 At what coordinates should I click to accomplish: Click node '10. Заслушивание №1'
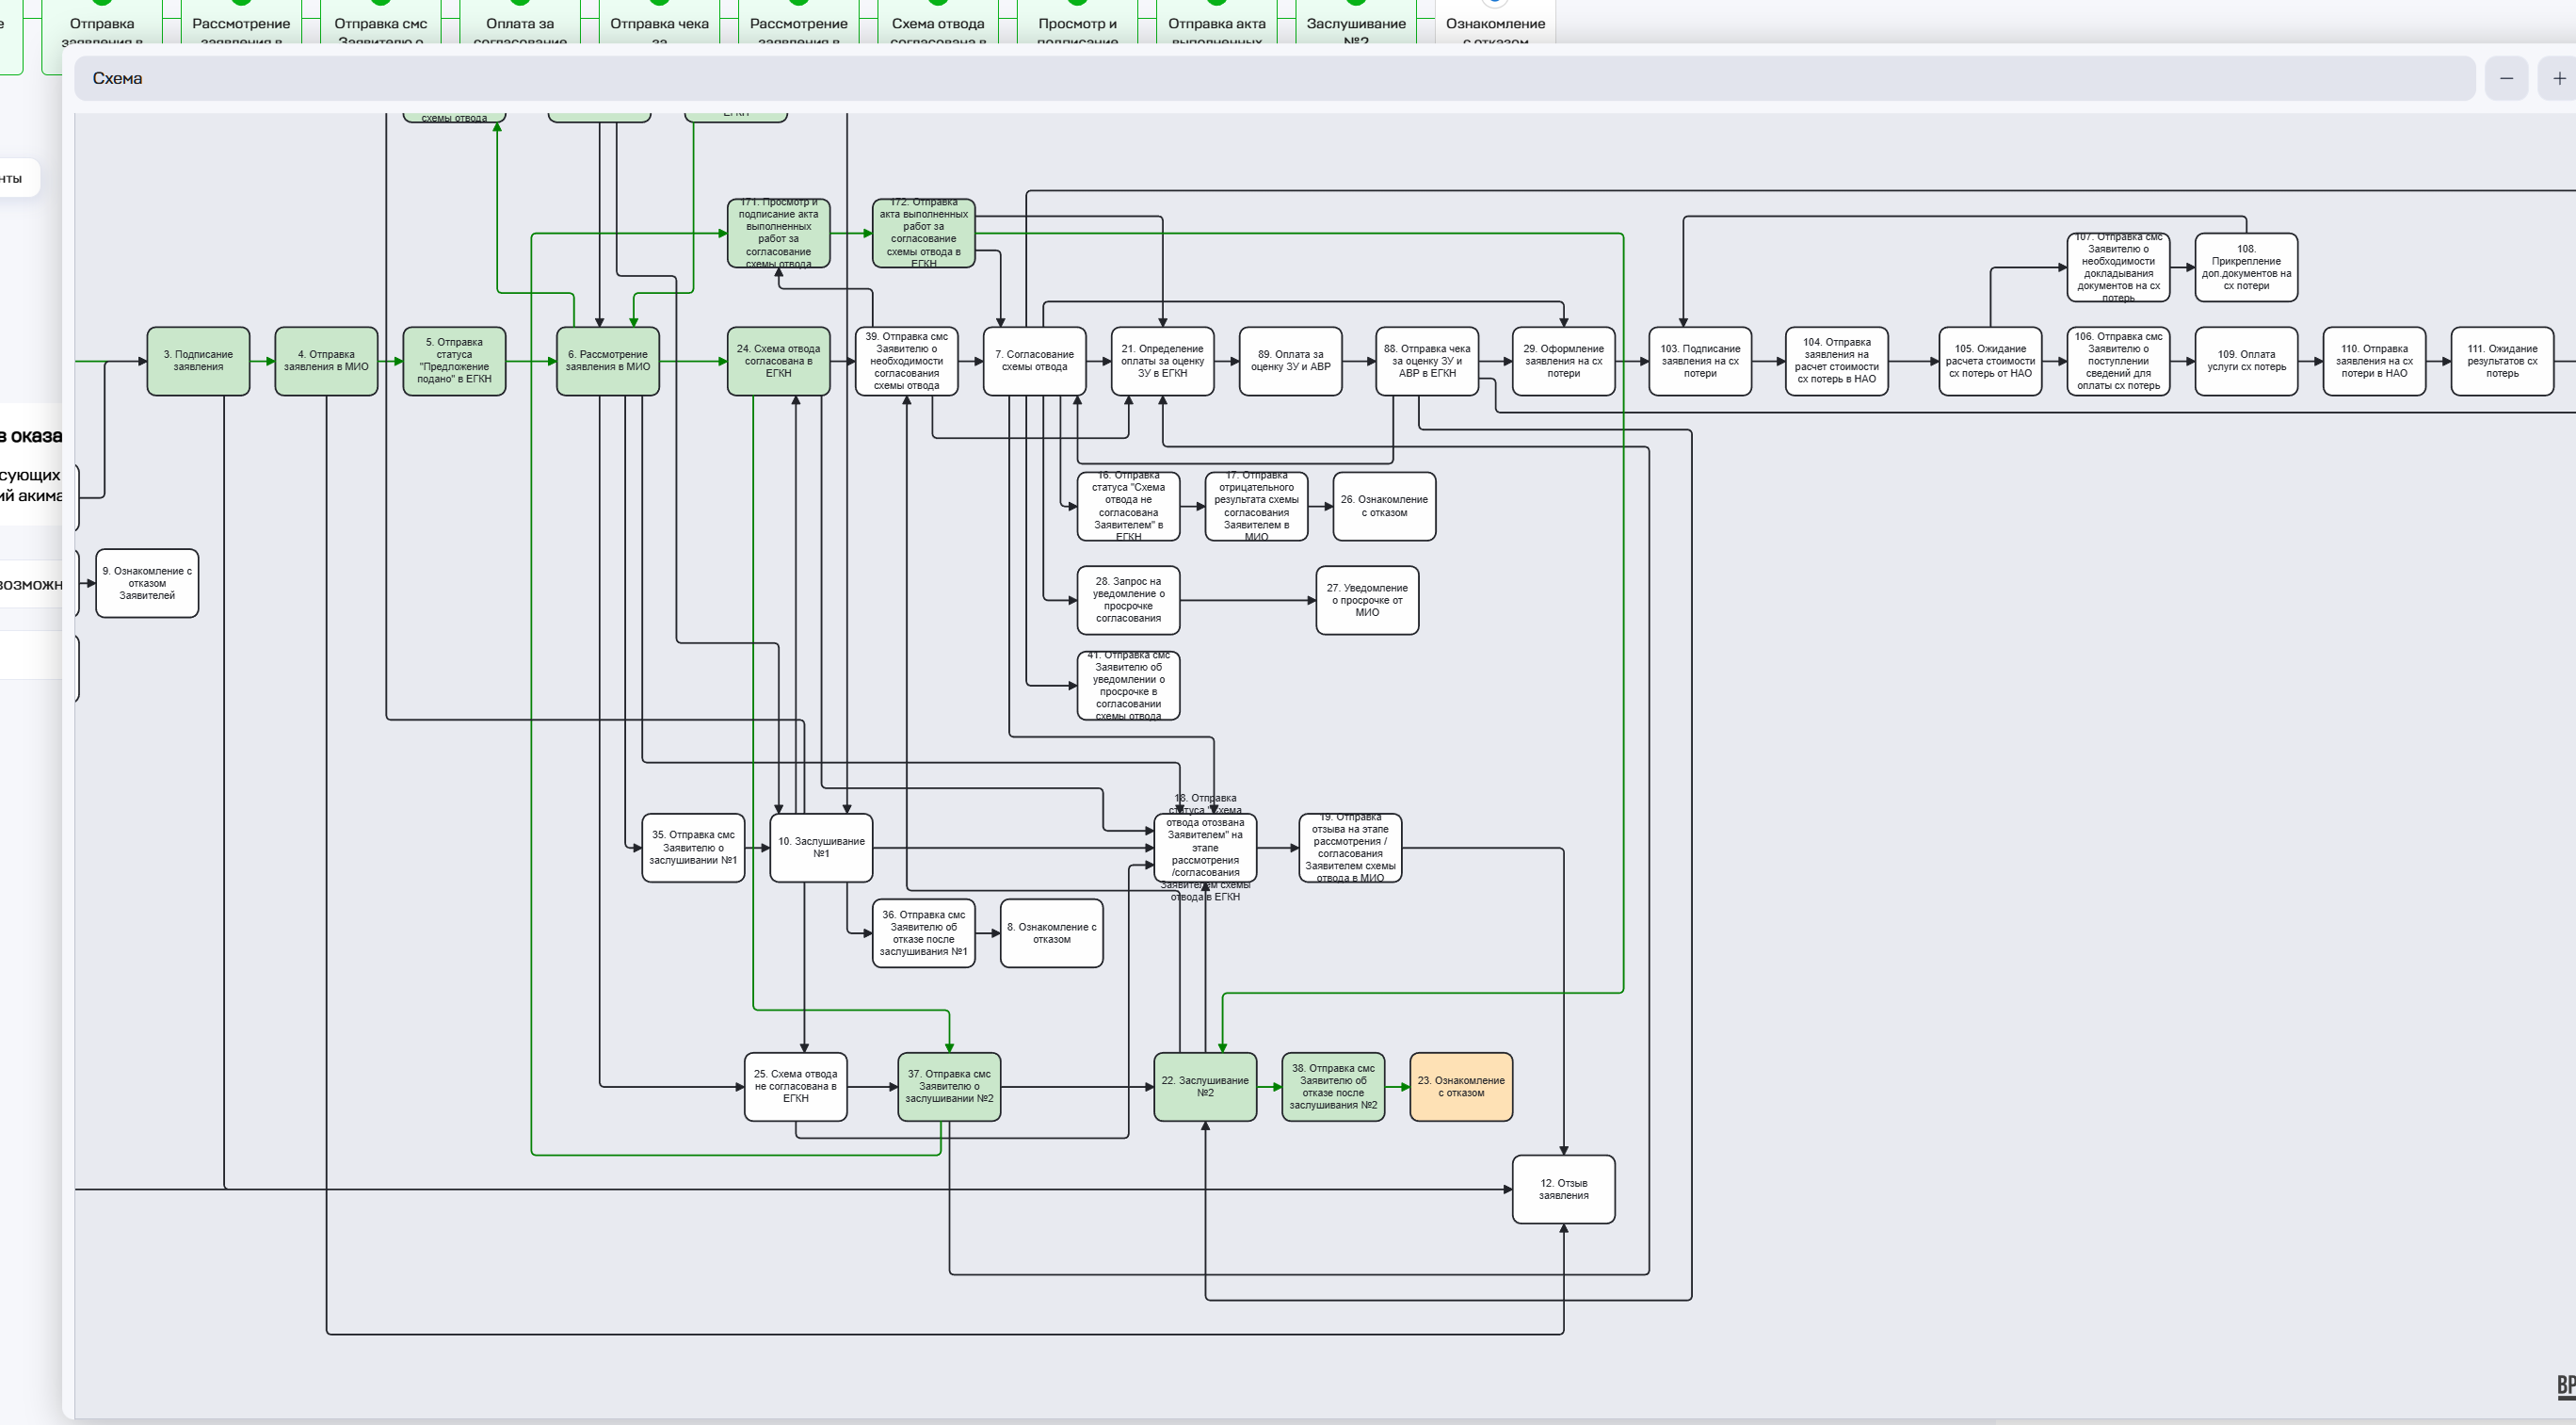(820, 848)
